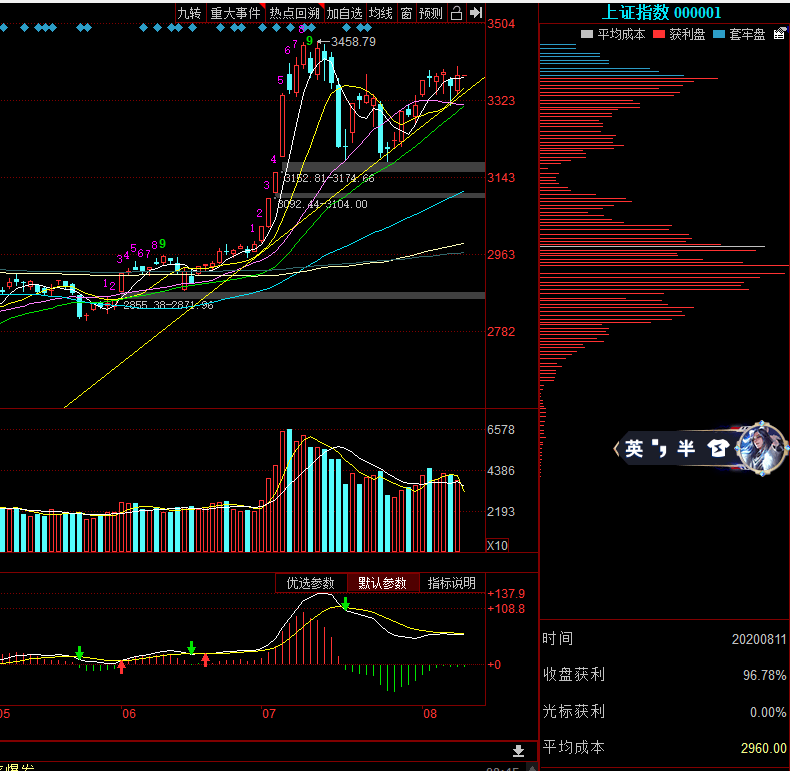The image size is (790, 771).
Task: Open chip distribution settings icon
Action: (x=780, y=34)
